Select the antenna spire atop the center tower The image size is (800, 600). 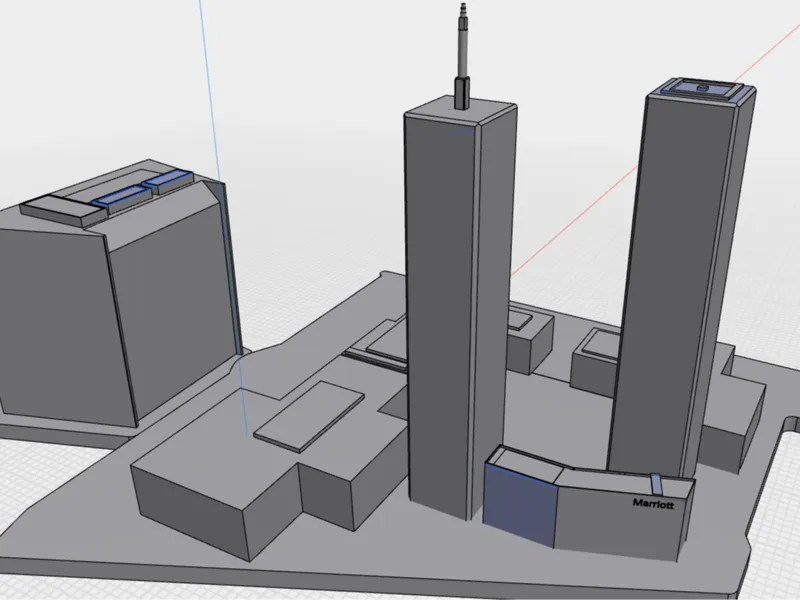[x=463, y=56]
